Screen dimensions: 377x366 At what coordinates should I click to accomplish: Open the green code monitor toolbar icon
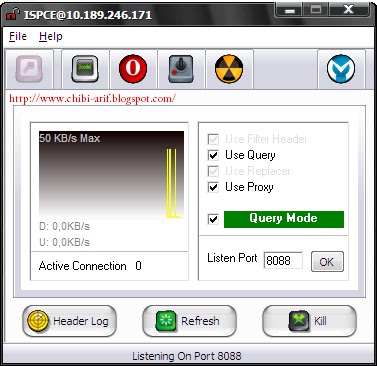(x=85, y=69)
